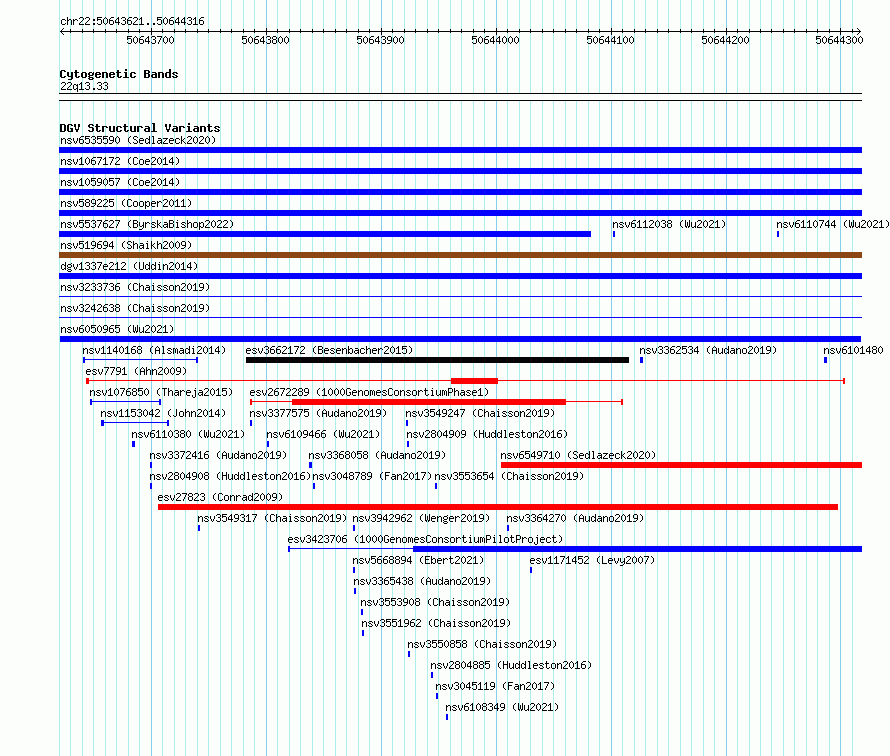Select the brown nsv519694 (Shaikh2009) bar

(460, 255)
